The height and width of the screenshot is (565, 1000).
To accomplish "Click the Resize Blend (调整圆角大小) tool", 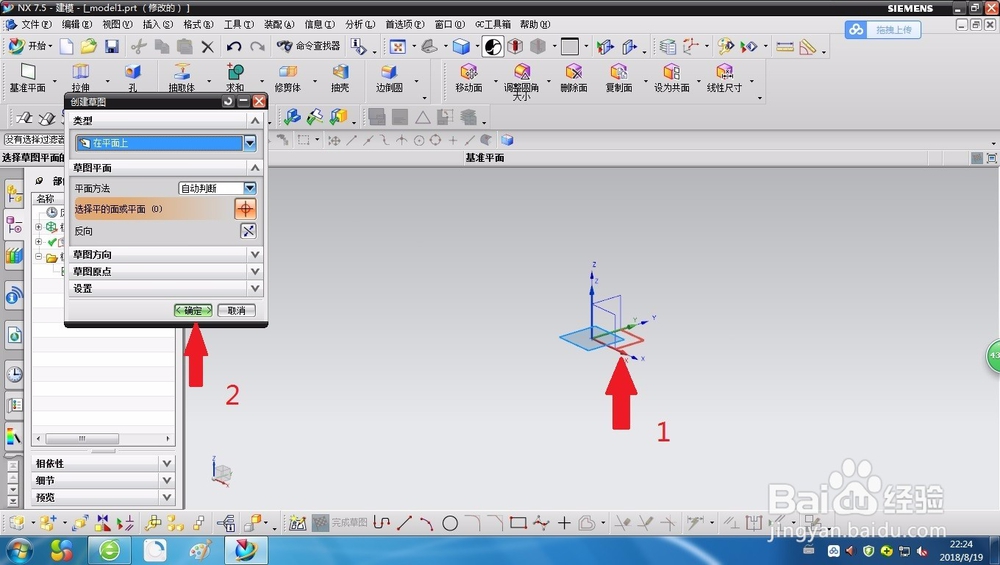I will pos(521,81).
